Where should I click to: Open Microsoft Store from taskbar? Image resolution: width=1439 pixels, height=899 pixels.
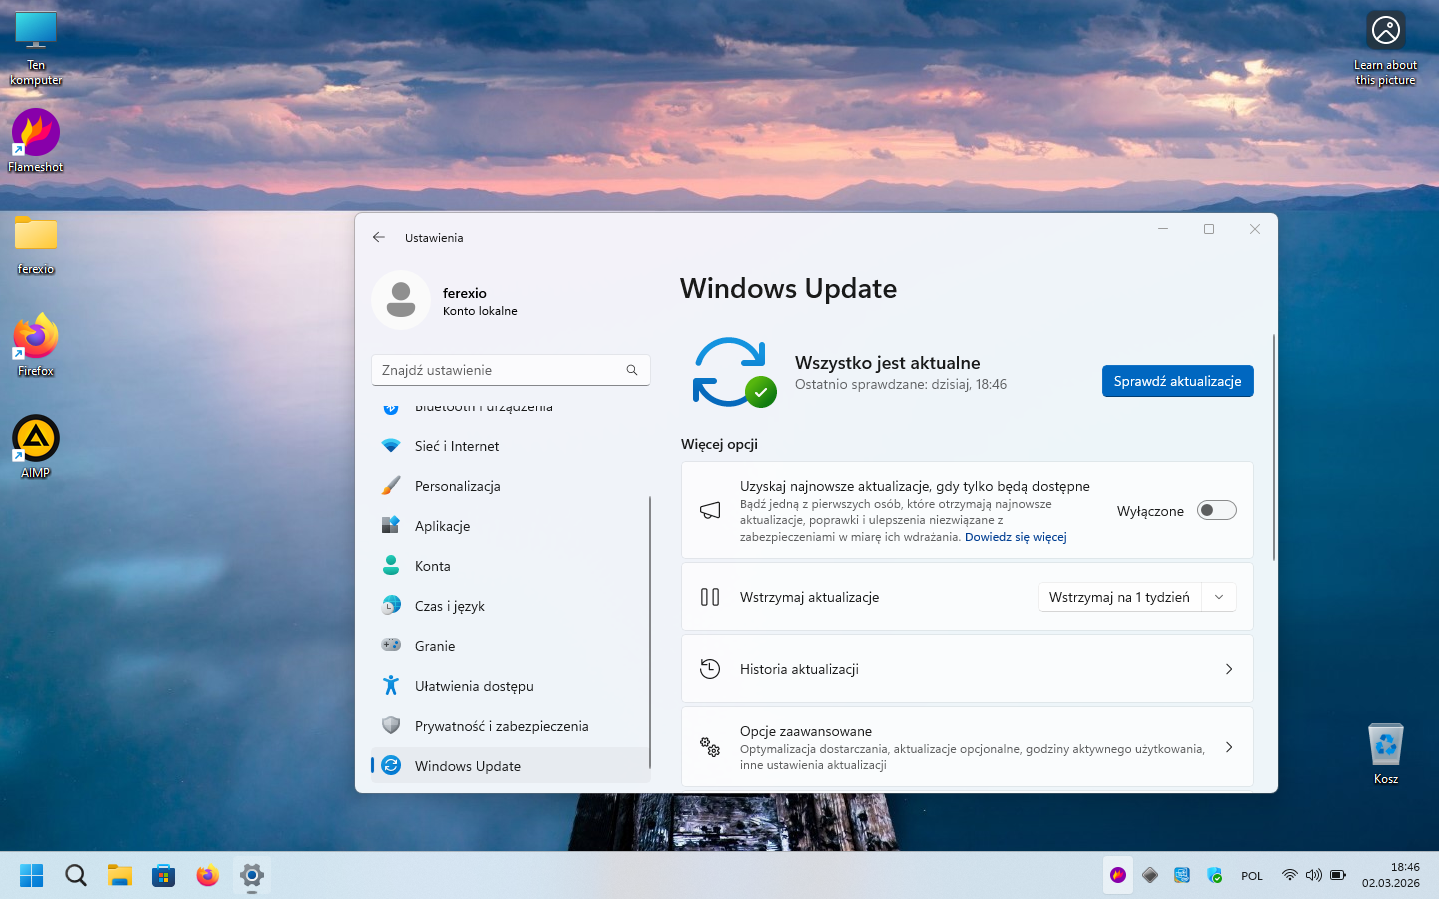[x=163, y=876]
